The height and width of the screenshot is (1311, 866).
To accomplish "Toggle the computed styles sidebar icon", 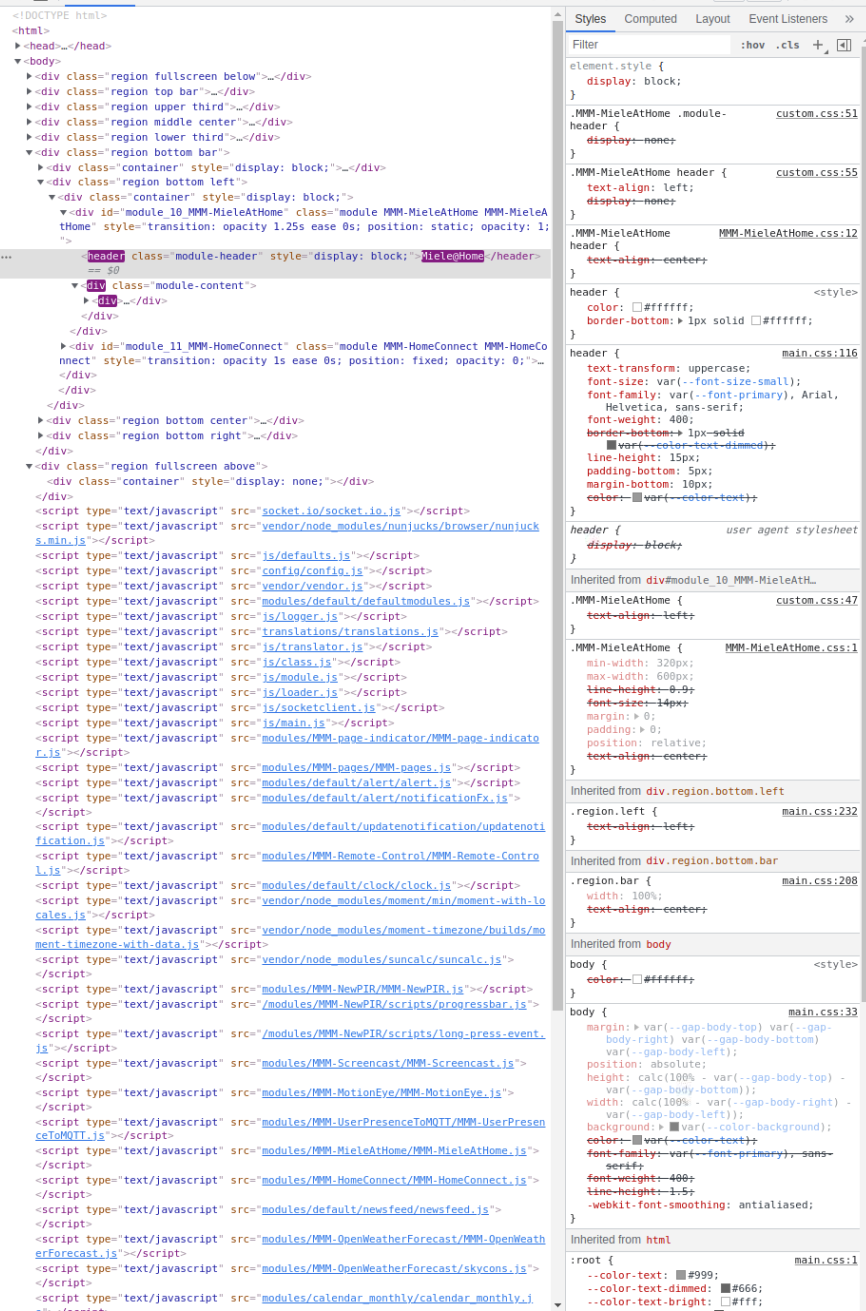I will click(844, 45).
